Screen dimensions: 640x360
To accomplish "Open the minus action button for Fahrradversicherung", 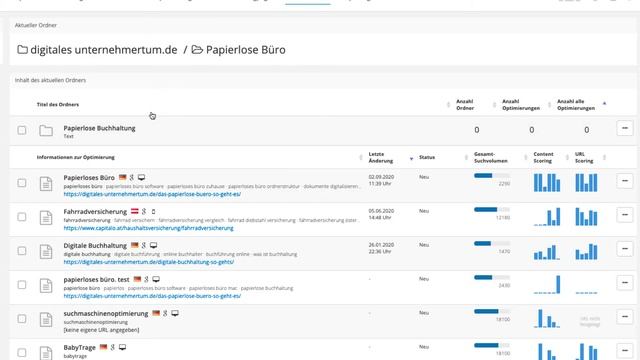I will click(624, 215).
